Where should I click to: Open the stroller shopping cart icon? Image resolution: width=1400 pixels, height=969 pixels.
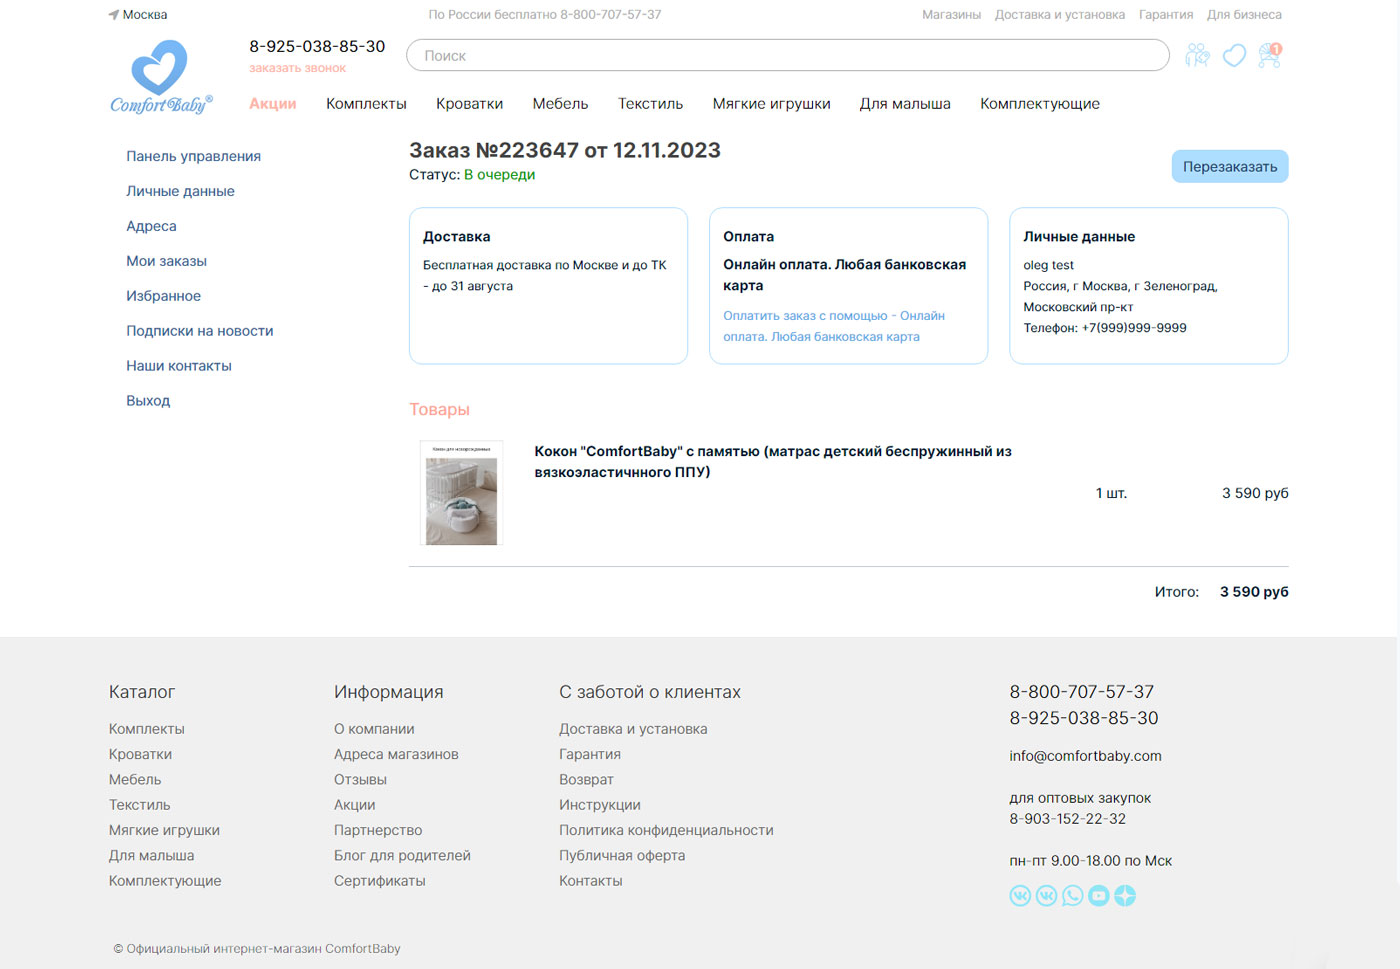pos(1270,55)
